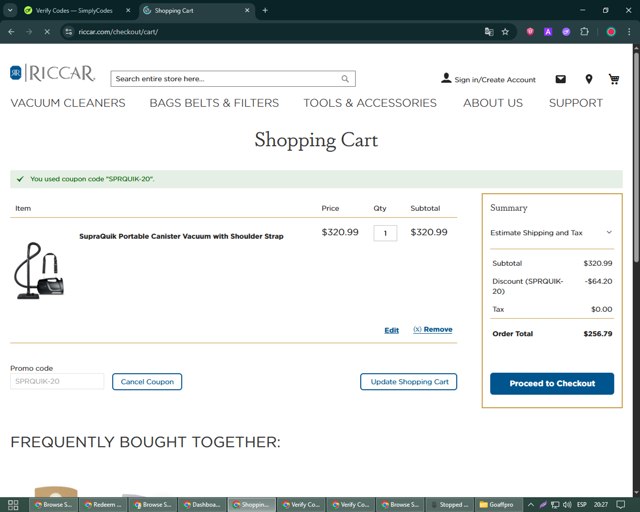Click the discount amount -$64.20
The height and width of the screenshot is (512, 640).
[598, 281]
